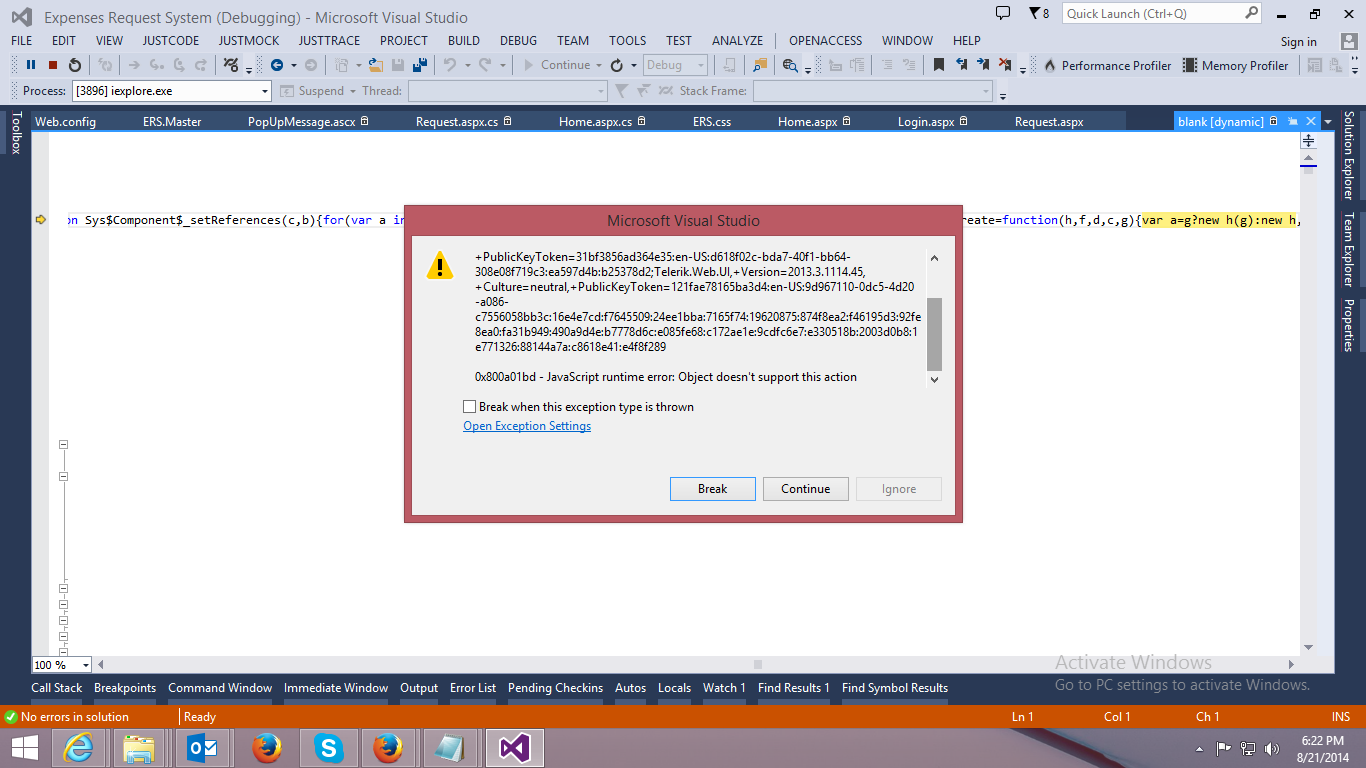Open Internet Explorer from the taskbar
Screen dimensions: 1366x768
[x=78, y=747]
